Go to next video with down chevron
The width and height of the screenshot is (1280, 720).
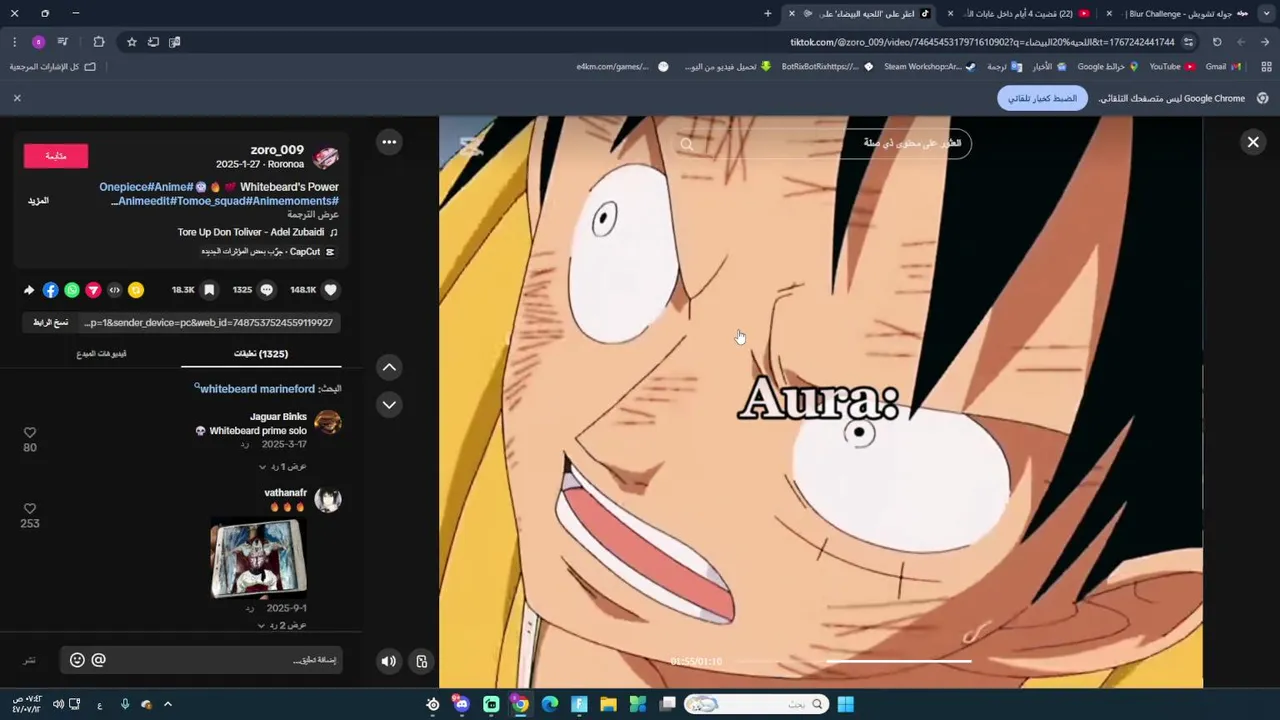389,404
